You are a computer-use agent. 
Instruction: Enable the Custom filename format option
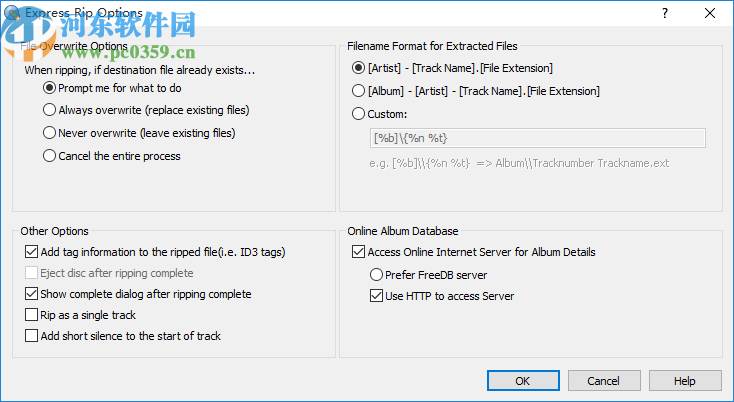coord(359,114)
